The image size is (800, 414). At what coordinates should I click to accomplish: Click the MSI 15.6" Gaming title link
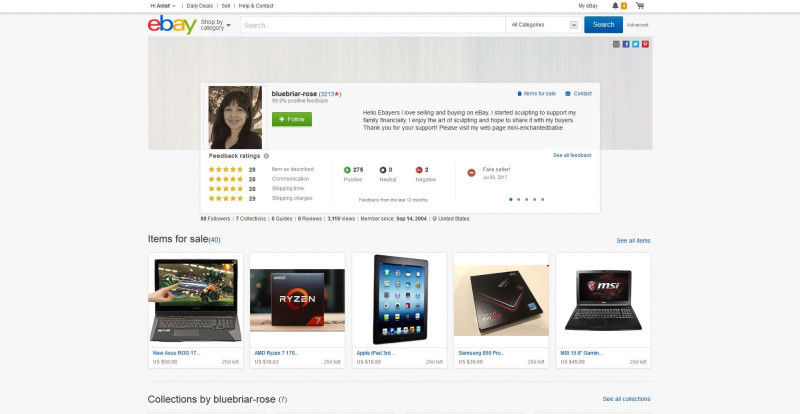pos(582,353)
